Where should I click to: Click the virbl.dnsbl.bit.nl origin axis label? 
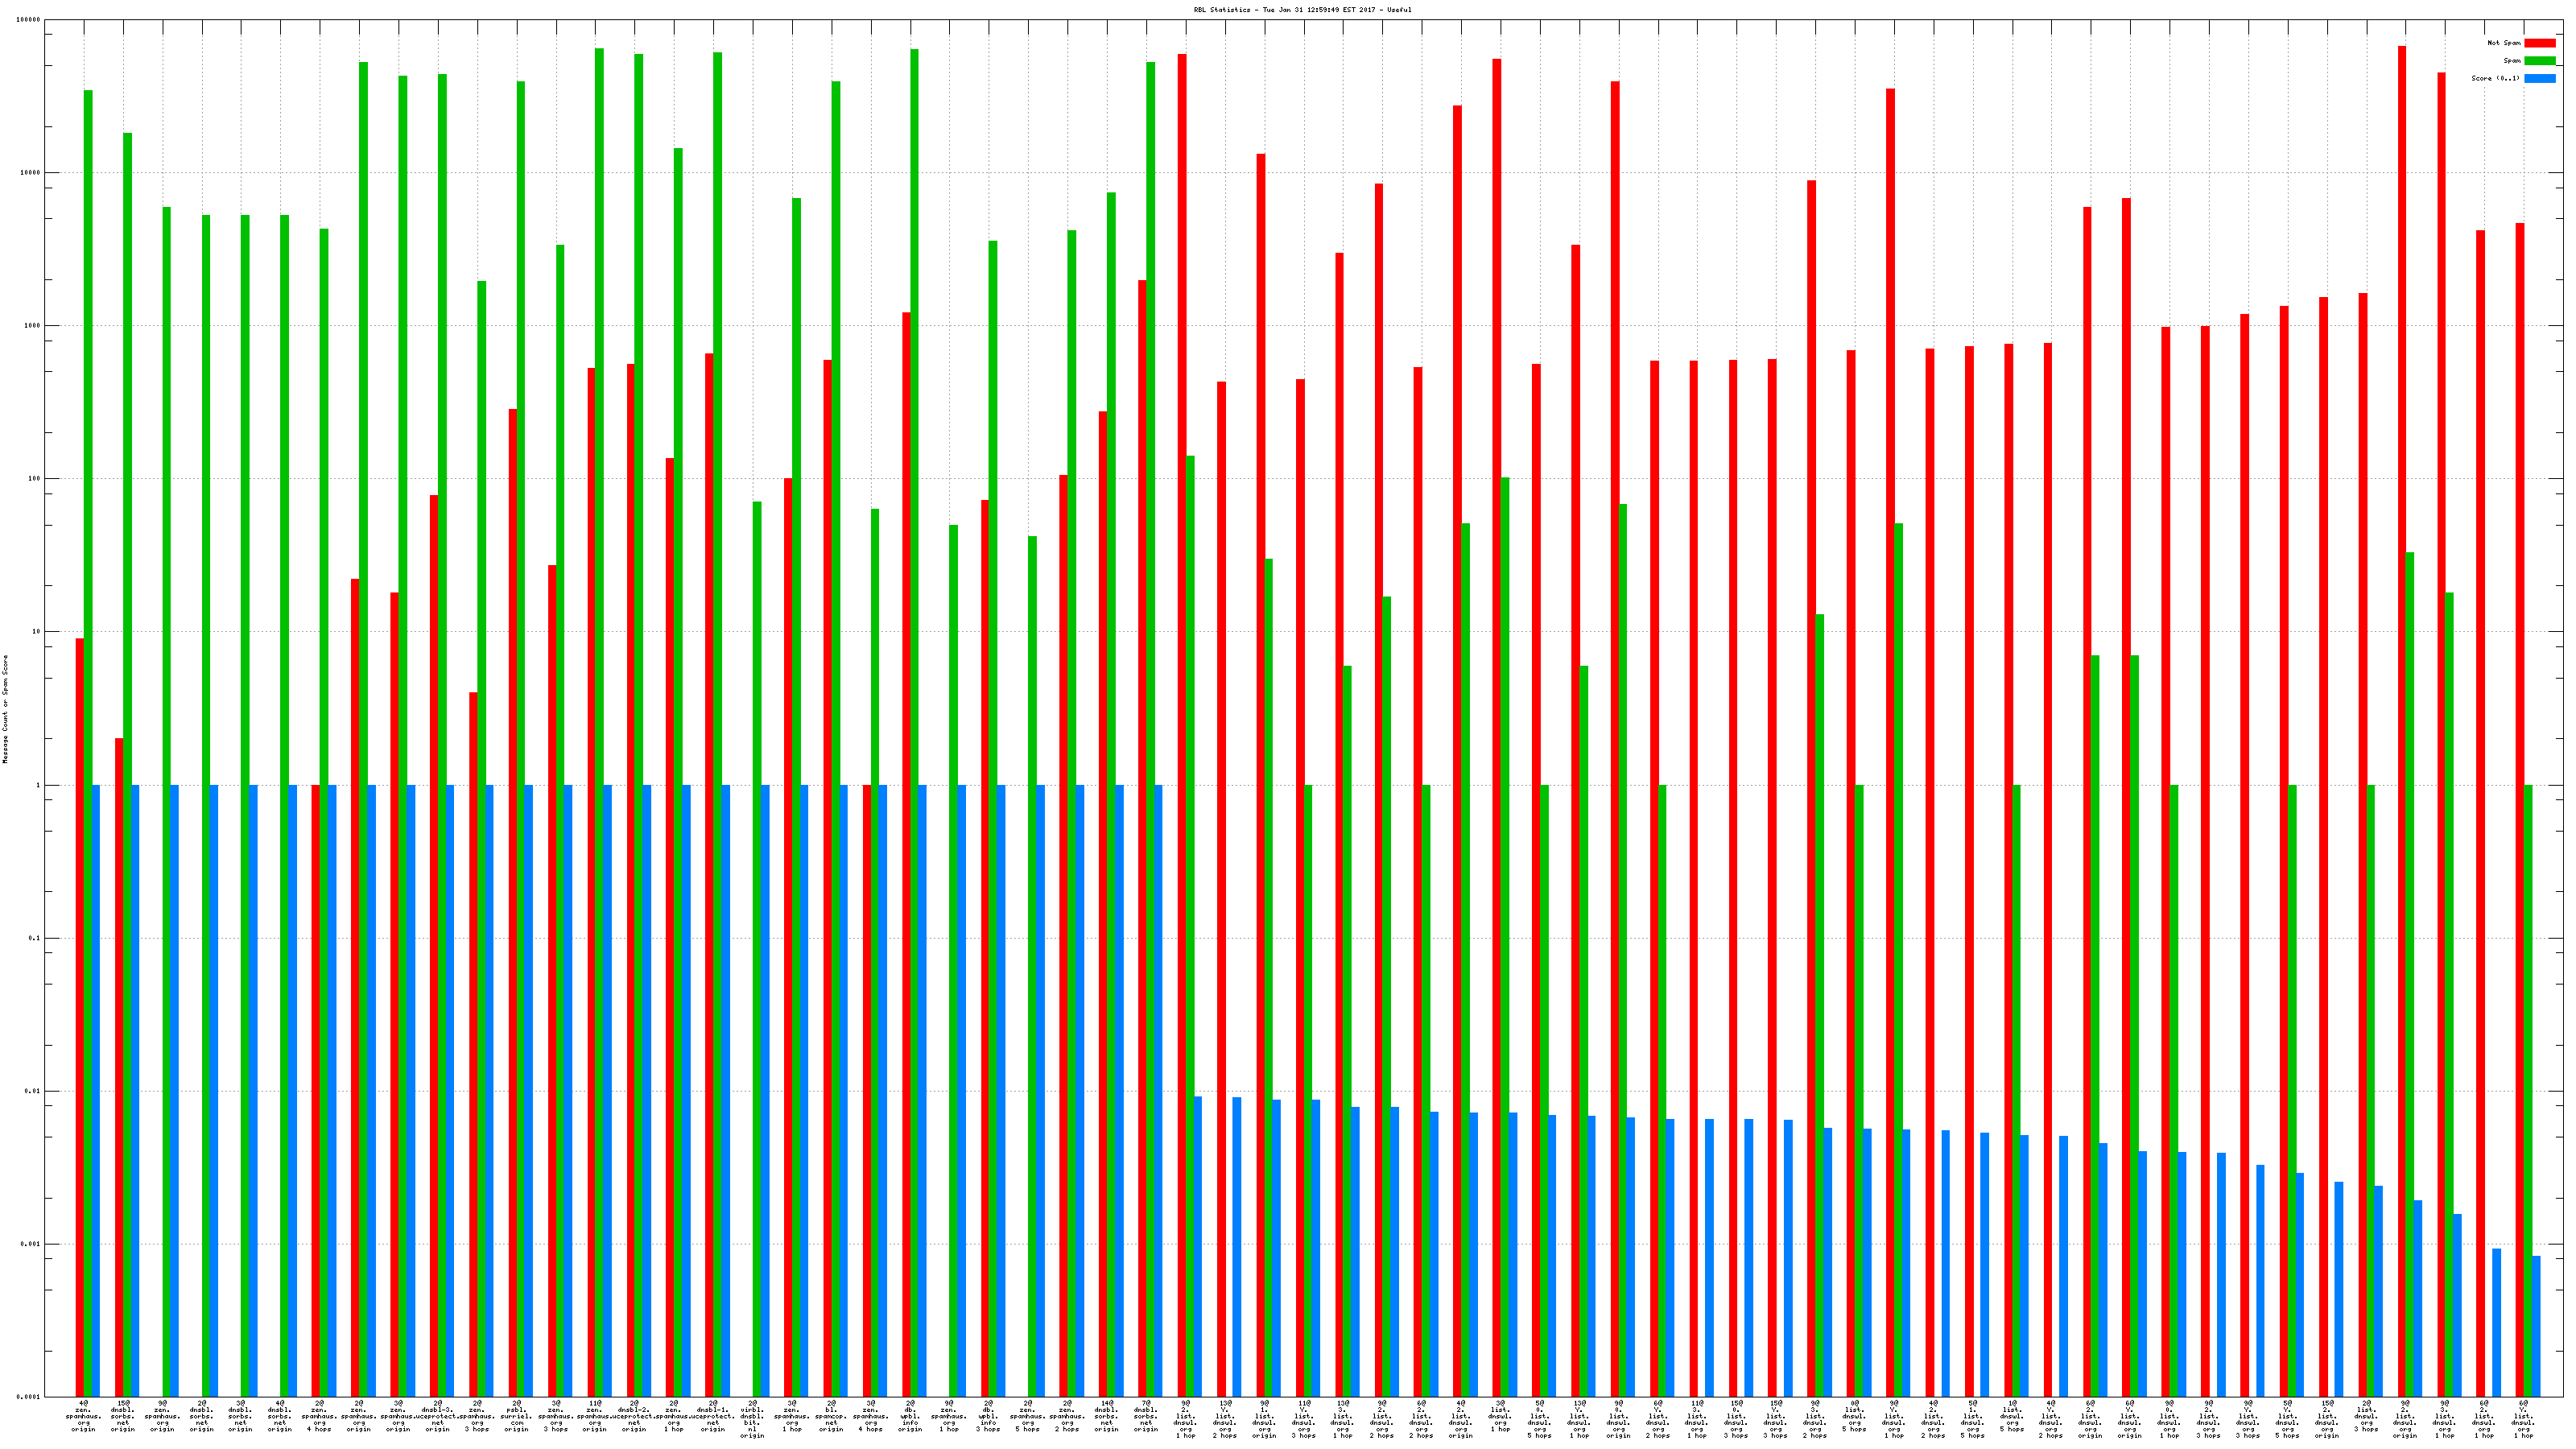tap(752, 1420)
